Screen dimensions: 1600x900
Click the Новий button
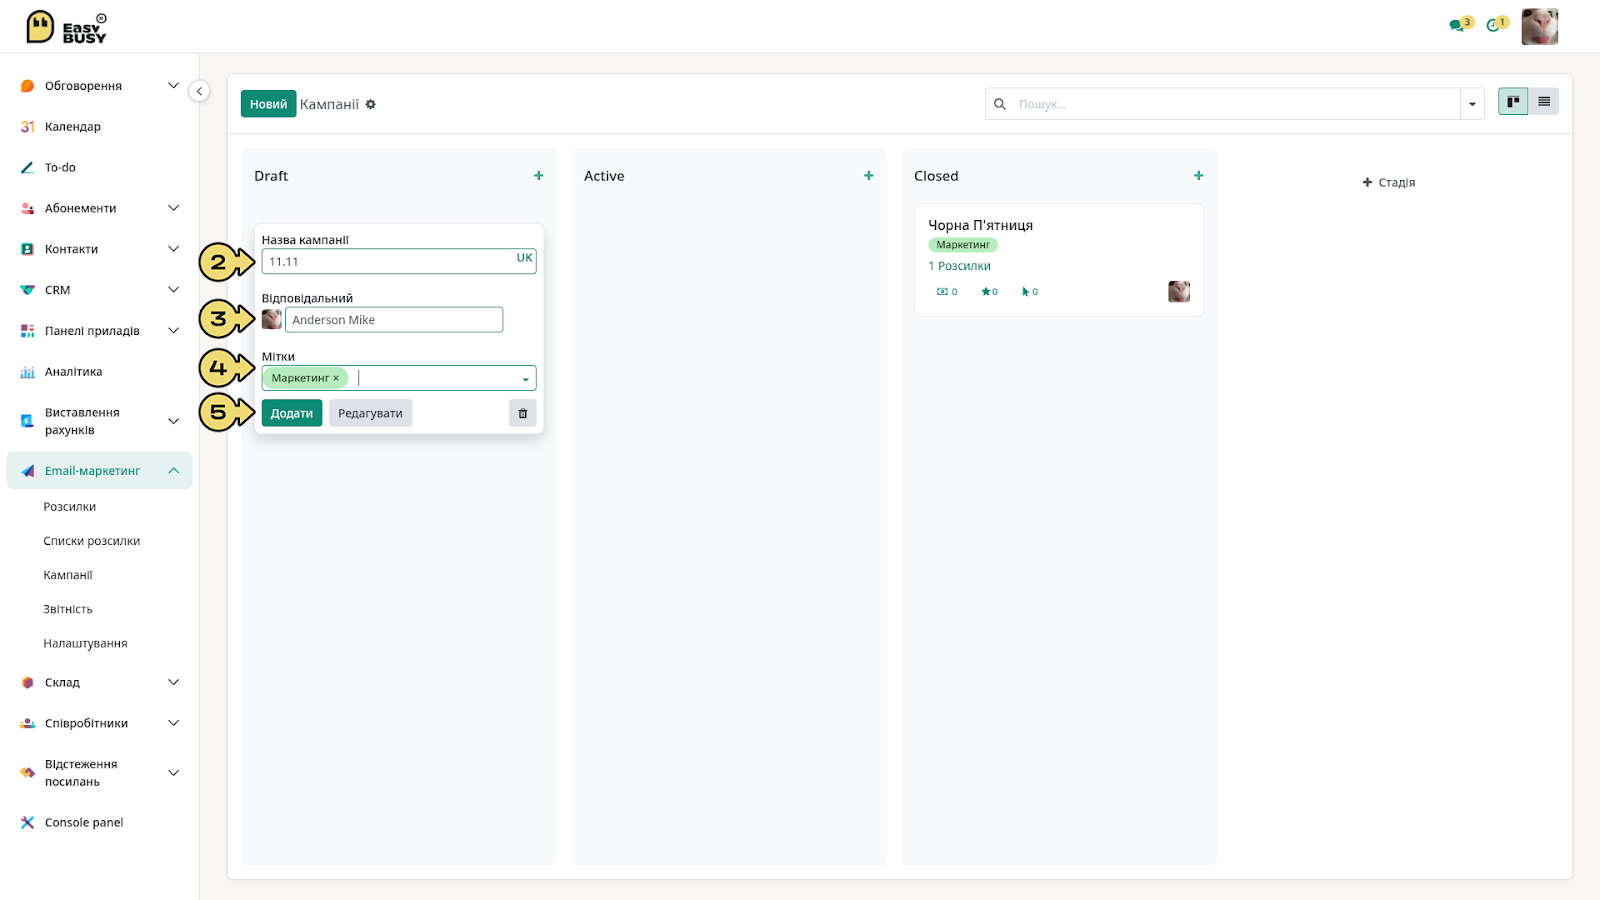coord(268,104)
